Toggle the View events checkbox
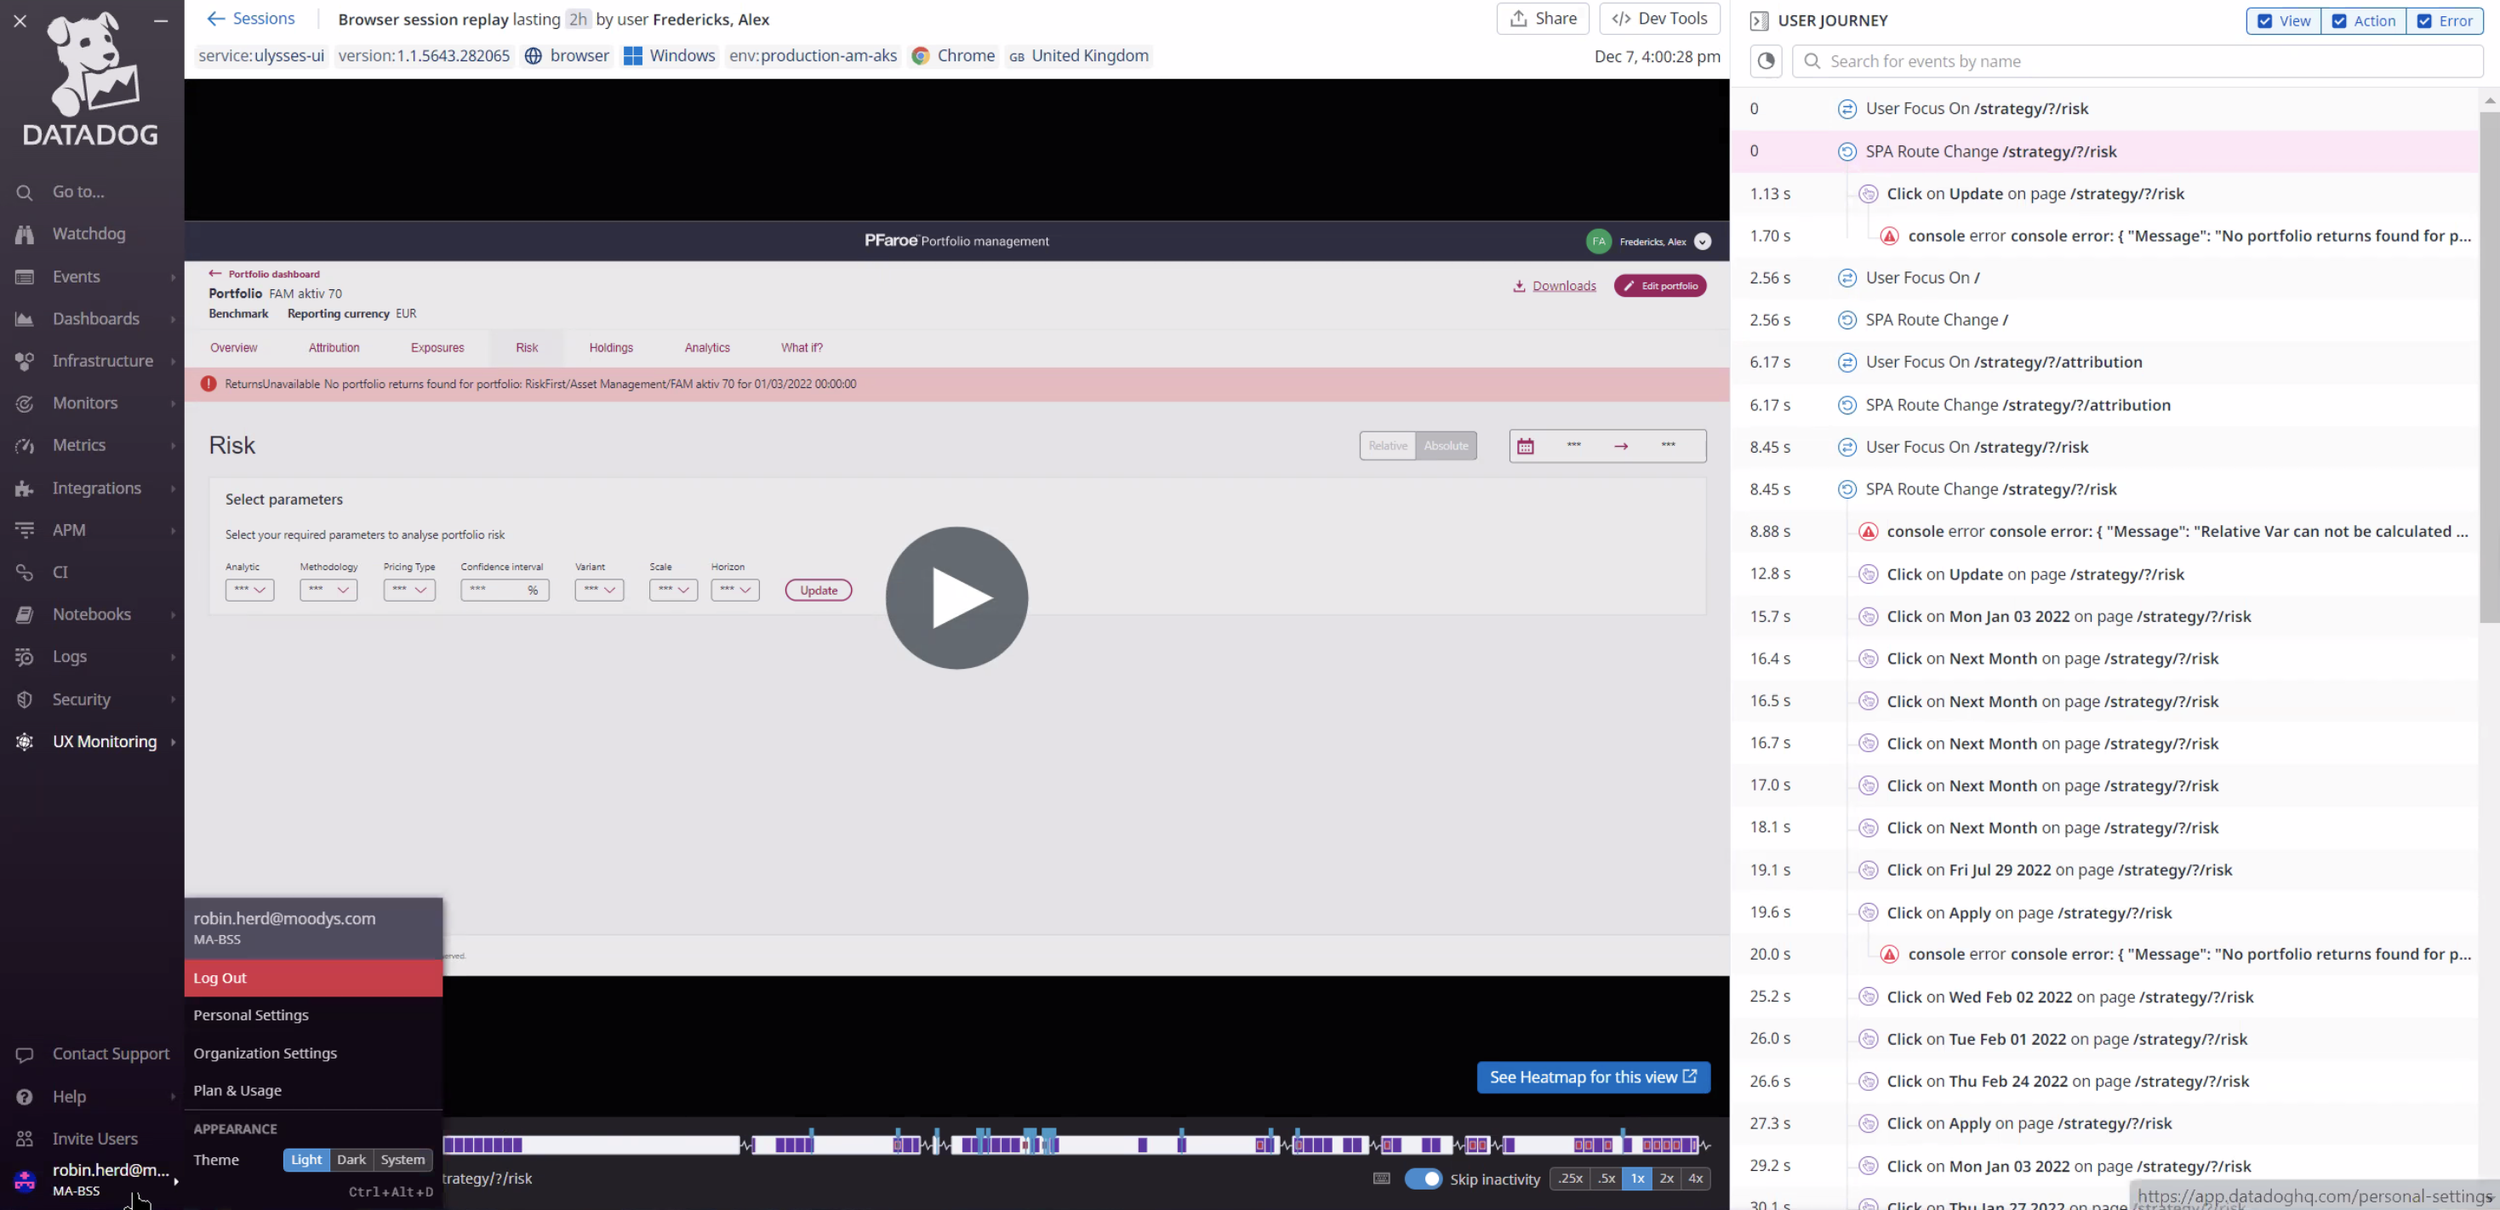The height and width of the screenshot is (1210, 2500). click(2265, 21)
